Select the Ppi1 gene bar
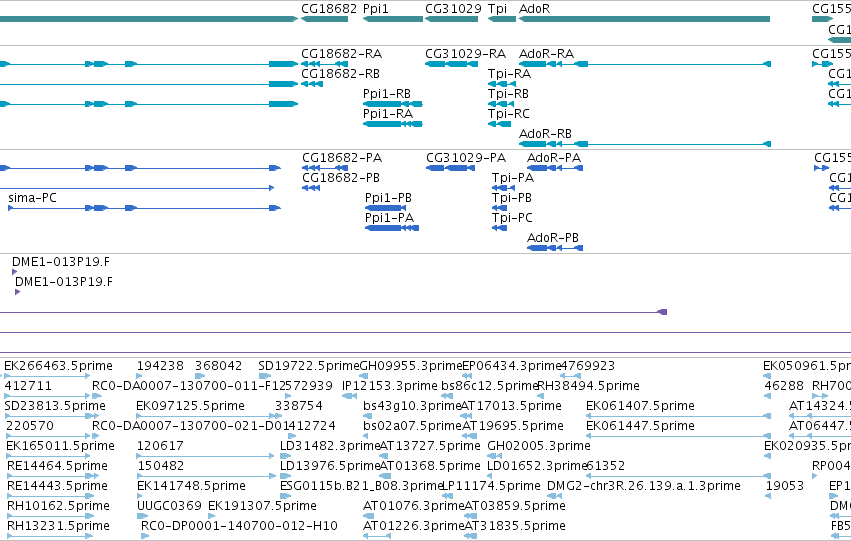 (393, 19)
